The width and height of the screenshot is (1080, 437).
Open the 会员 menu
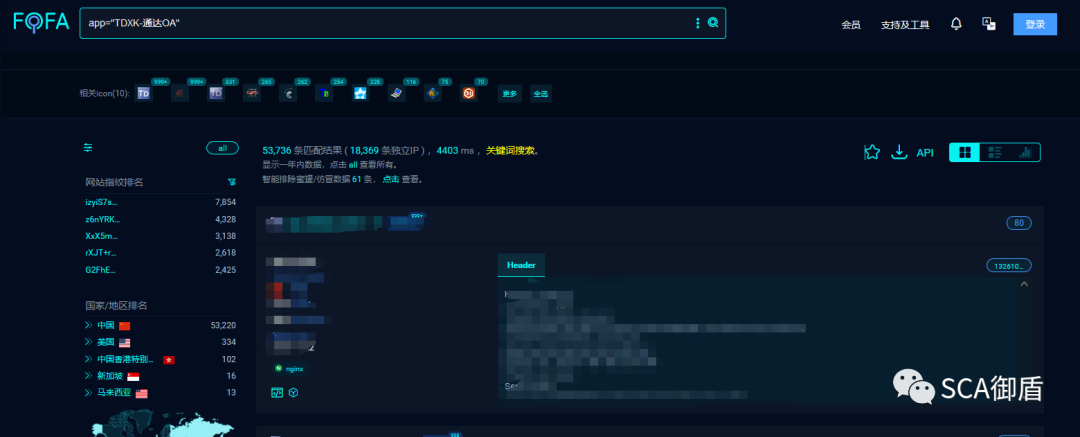pyautogui.click(x=851, y=25)
